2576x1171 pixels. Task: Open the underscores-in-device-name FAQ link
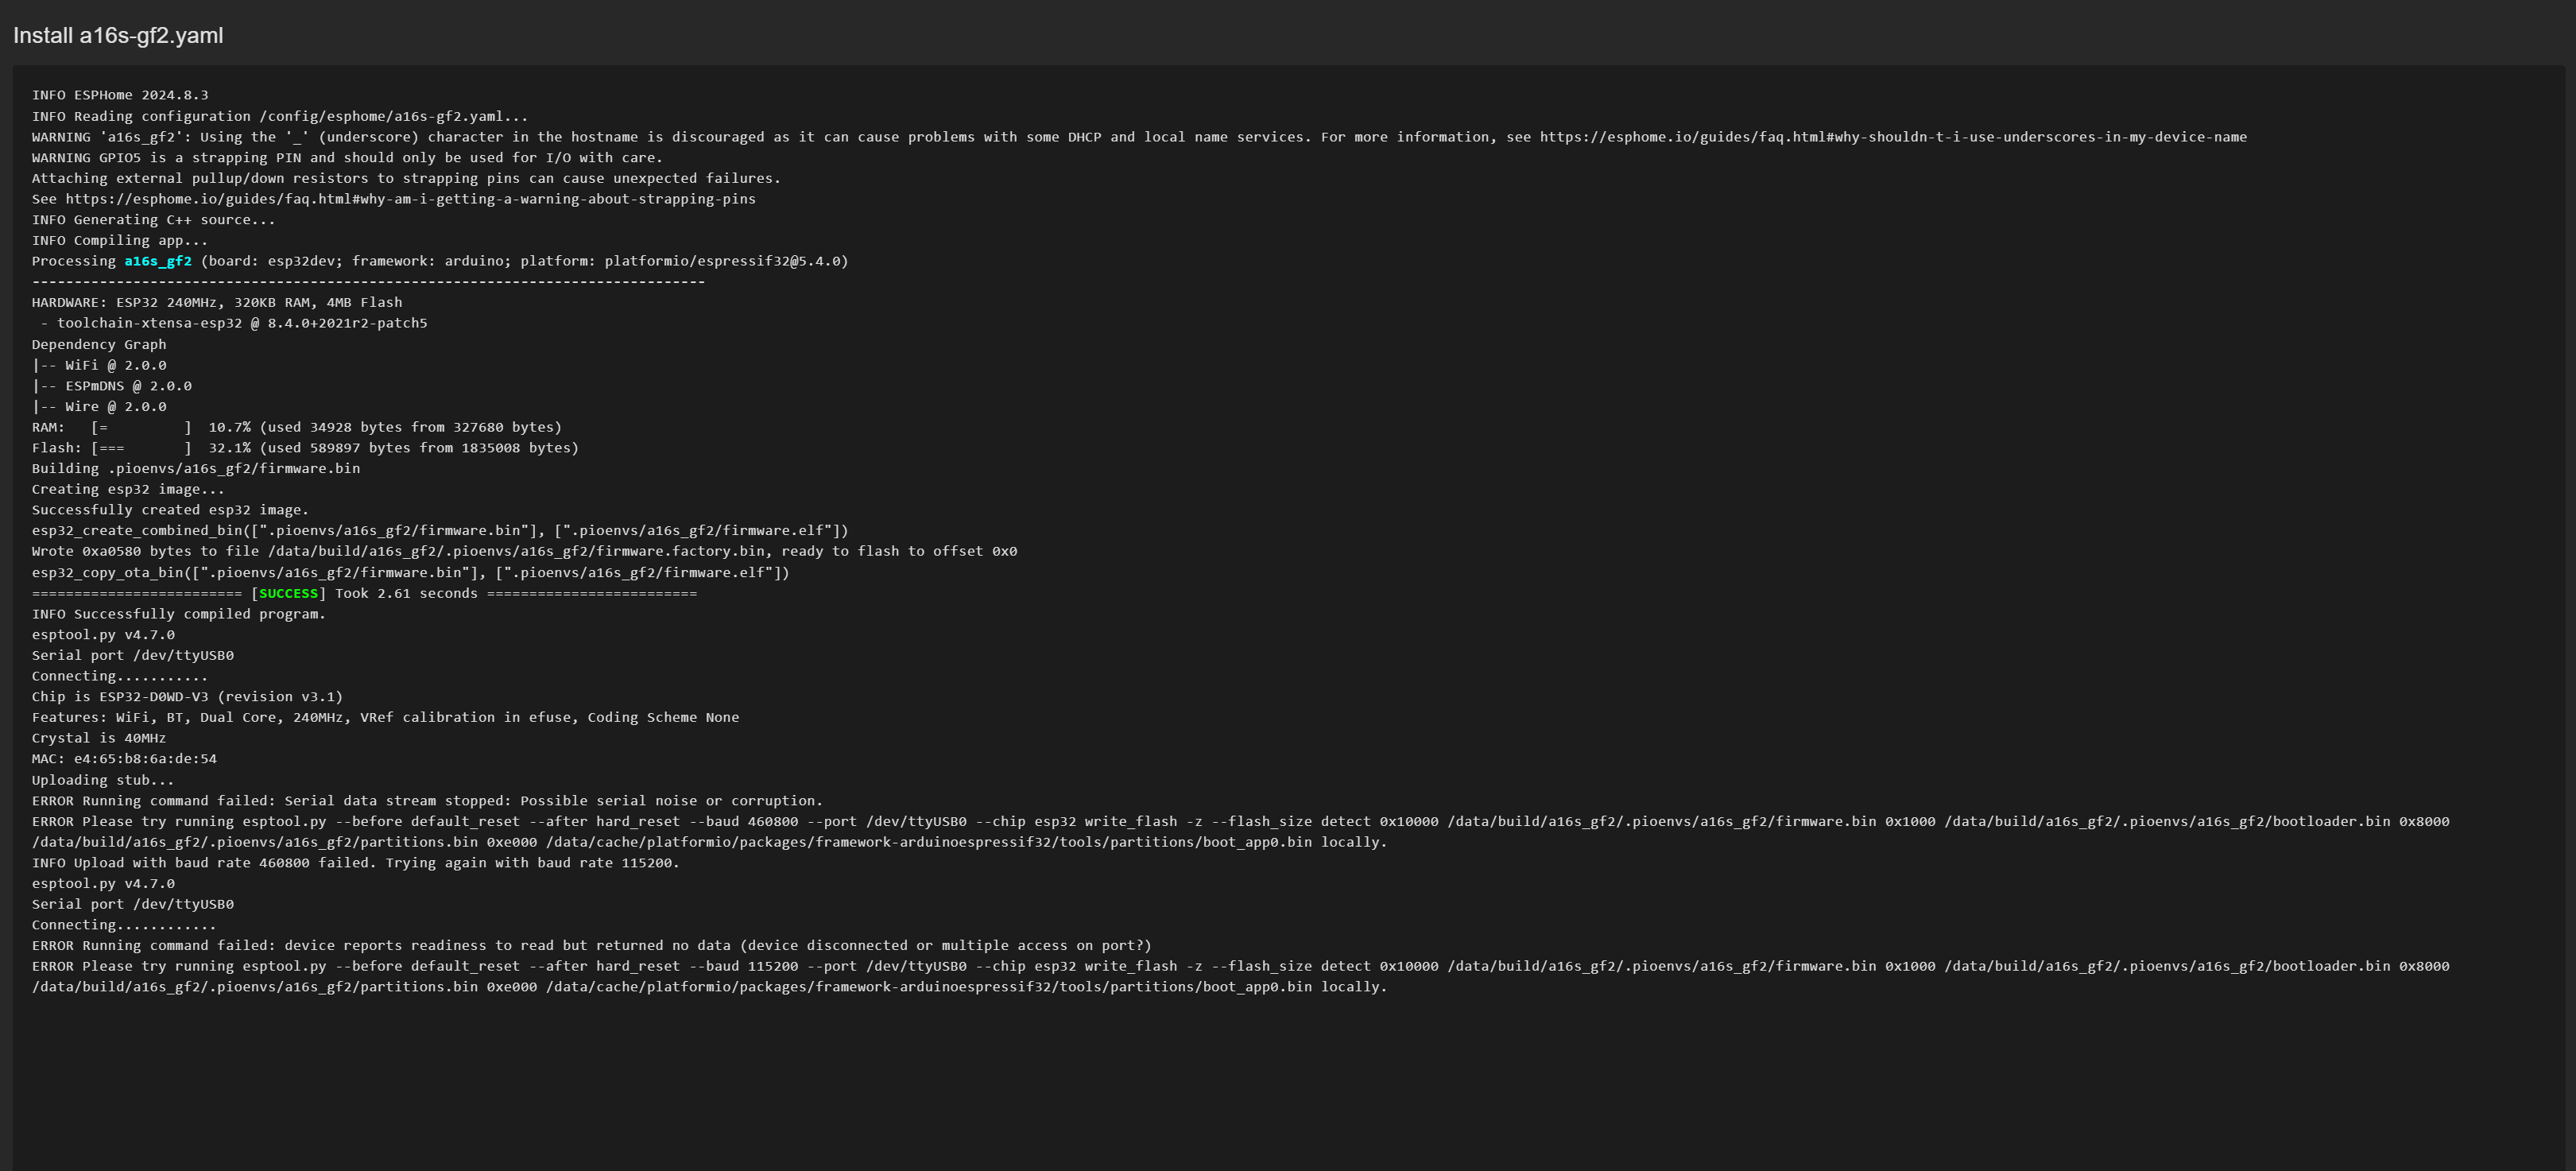1892,137
